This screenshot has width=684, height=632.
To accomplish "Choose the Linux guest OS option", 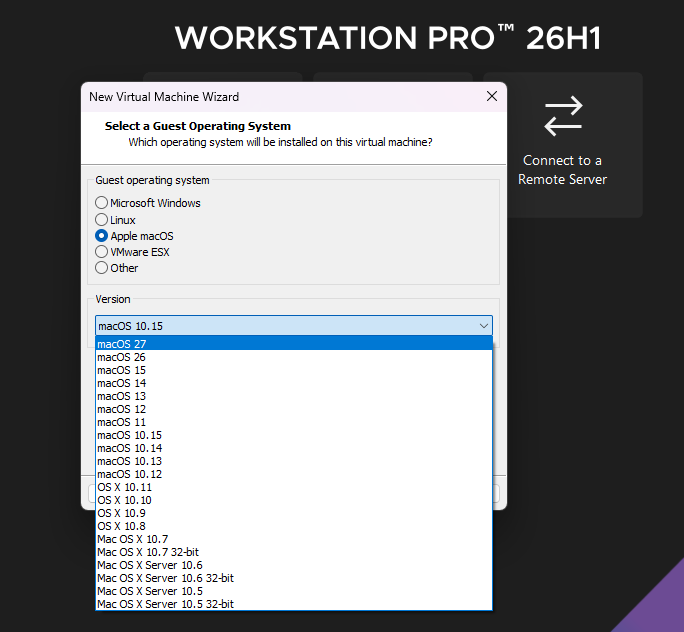I will coord(101,219).
